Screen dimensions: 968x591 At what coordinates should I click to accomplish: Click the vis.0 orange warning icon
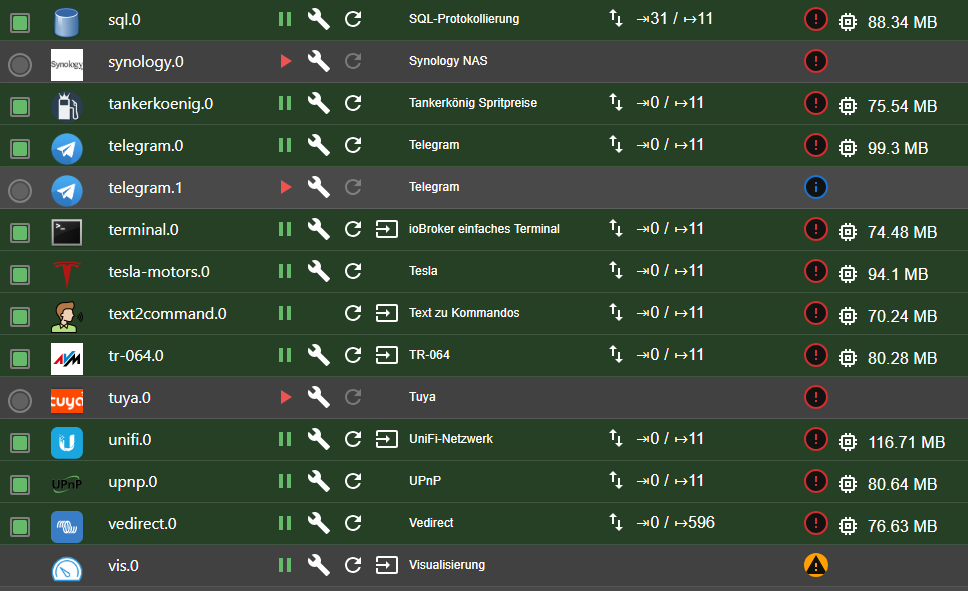816,565
